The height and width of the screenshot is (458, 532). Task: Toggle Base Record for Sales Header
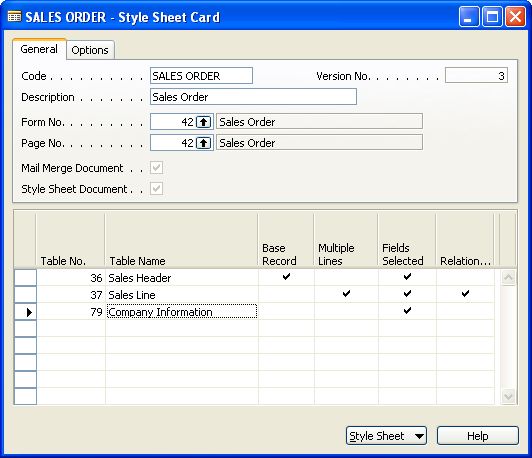[x=286, y=277]
